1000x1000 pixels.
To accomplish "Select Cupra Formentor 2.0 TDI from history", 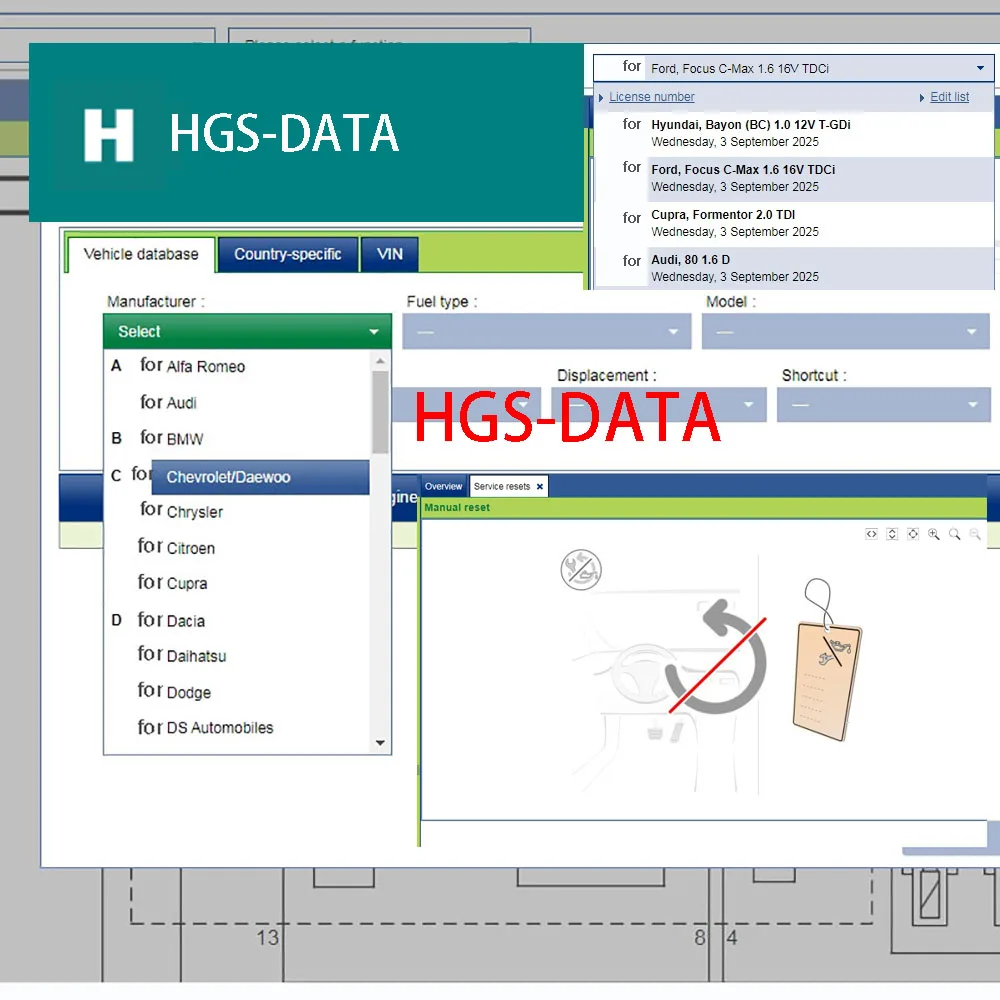I will pyautogui.click(x=793, y=223).
